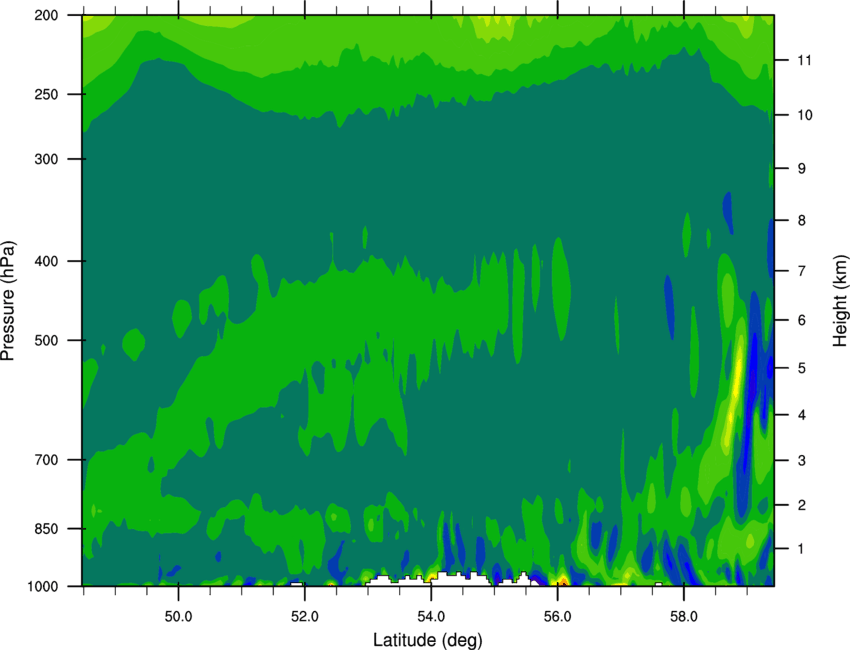Click the 4 km height label
Screen dimensions: 850x650
[x=801, y=415]
